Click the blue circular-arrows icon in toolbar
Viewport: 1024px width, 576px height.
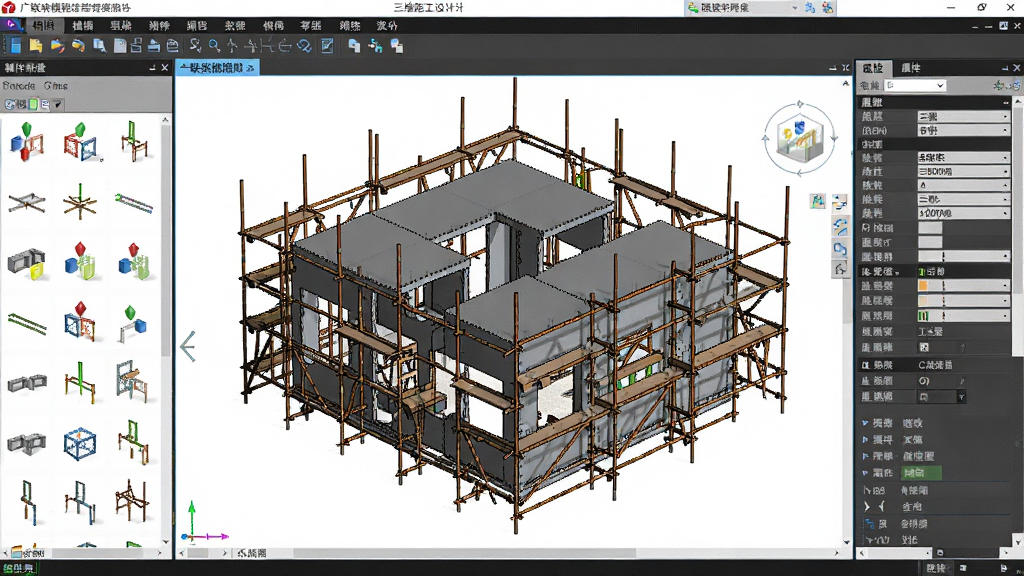[304, 46]
